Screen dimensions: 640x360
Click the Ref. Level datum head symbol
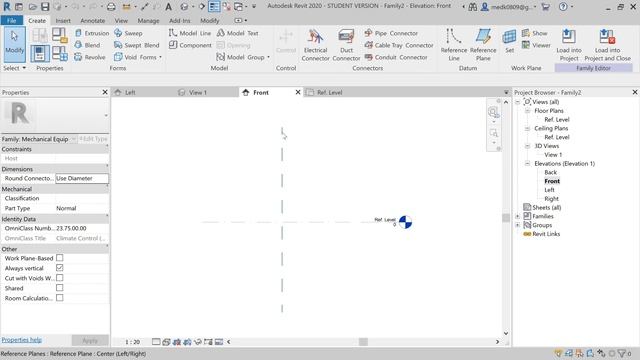tap(405, 222)
